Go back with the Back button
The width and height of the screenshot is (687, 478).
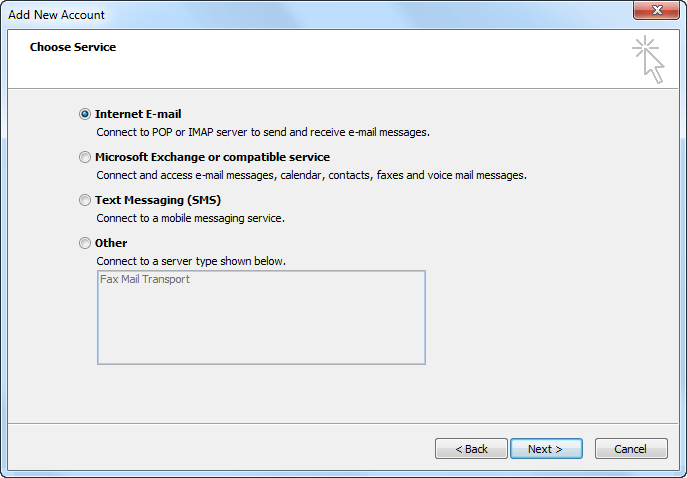coord(471,449)
